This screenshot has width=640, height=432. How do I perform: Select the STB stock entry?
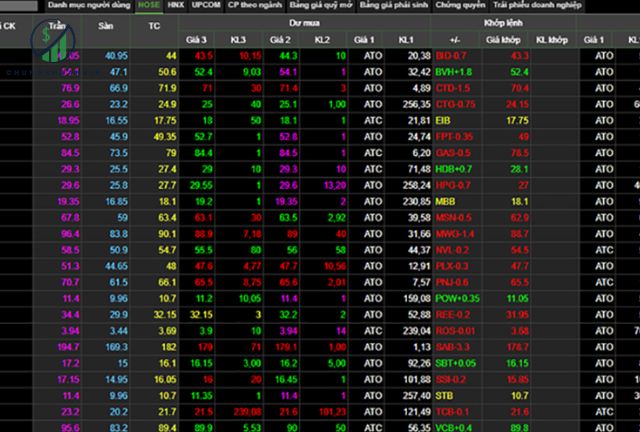click(444, 396)
